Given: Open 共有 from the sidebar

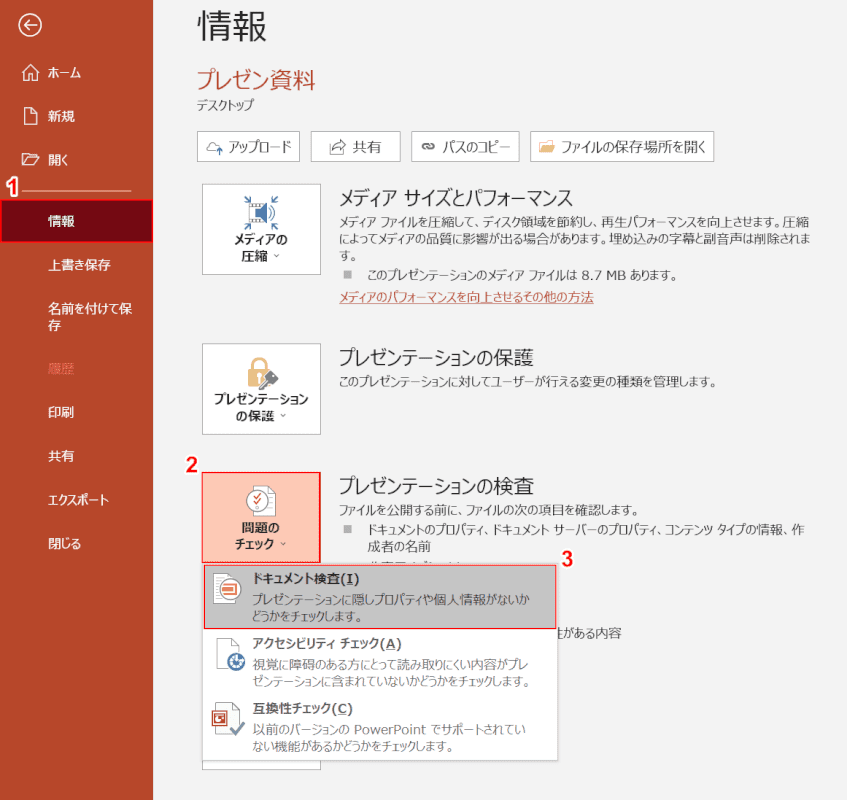Looking at the screenshot, I should tap(76, 456).
